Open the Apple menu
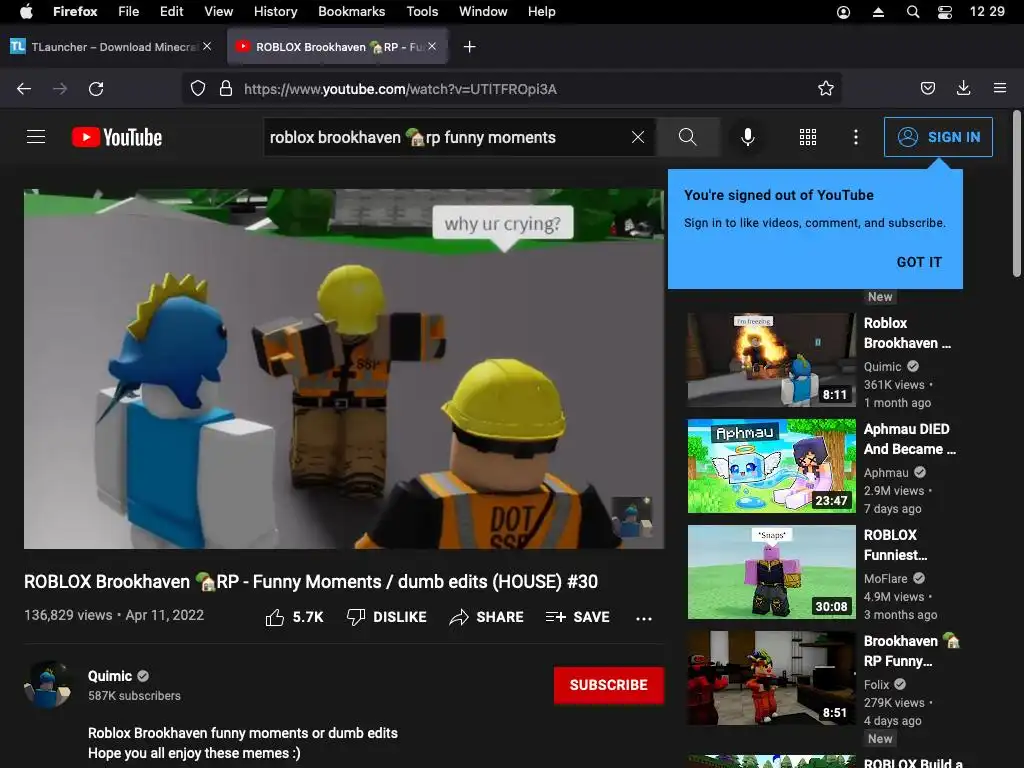Viewport: 1024px width, 768px height. [x=26, y=11]
